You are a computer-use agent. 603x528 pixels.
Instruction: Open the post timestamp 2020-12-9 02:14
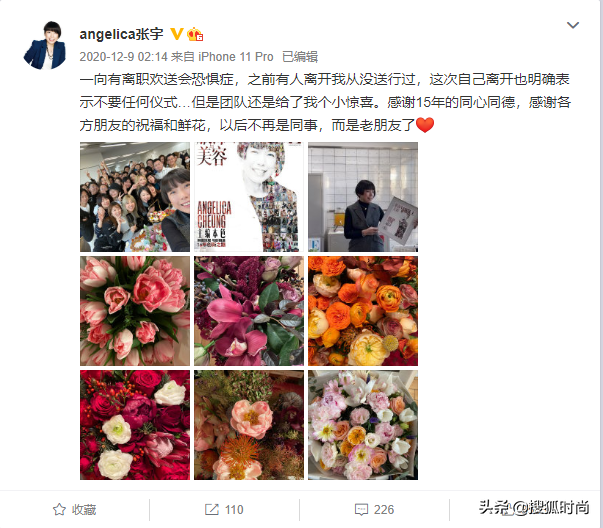[x=123, y=57]
